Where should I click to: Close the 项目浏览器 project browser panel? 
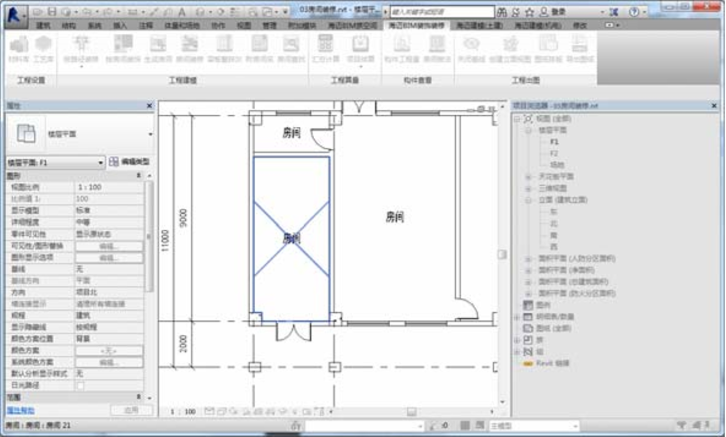[714, 106]
